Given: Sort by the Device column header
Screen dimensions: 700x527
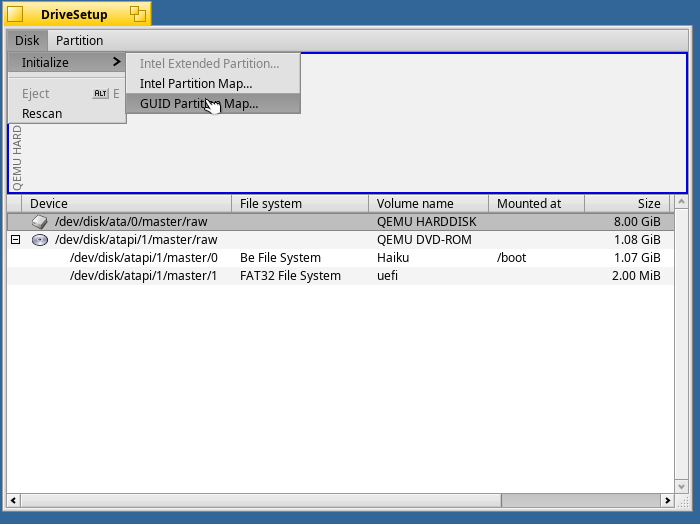Looking at the screenshot, I should click(x=120, y=203).
